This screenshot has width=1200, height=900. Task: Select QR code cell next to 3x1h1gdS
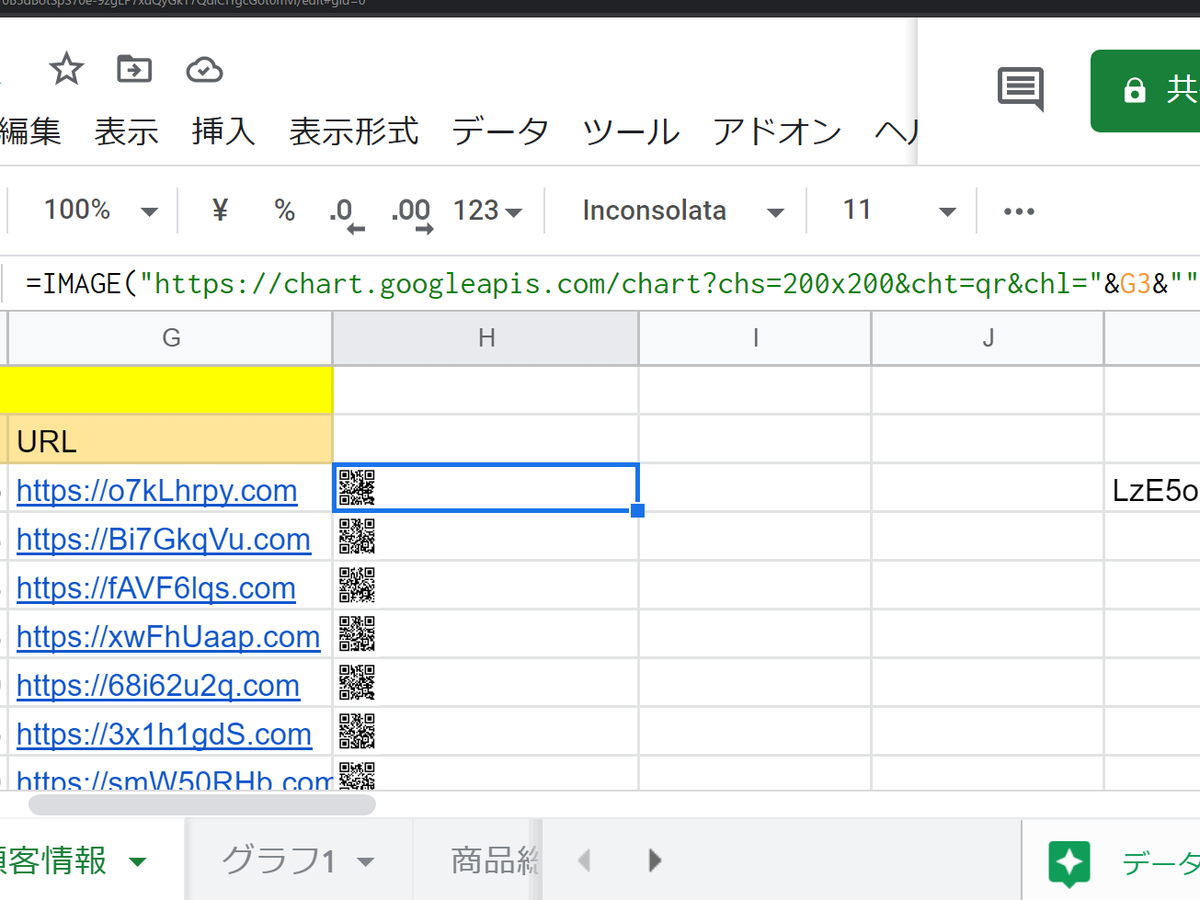(x=486, y=732)
